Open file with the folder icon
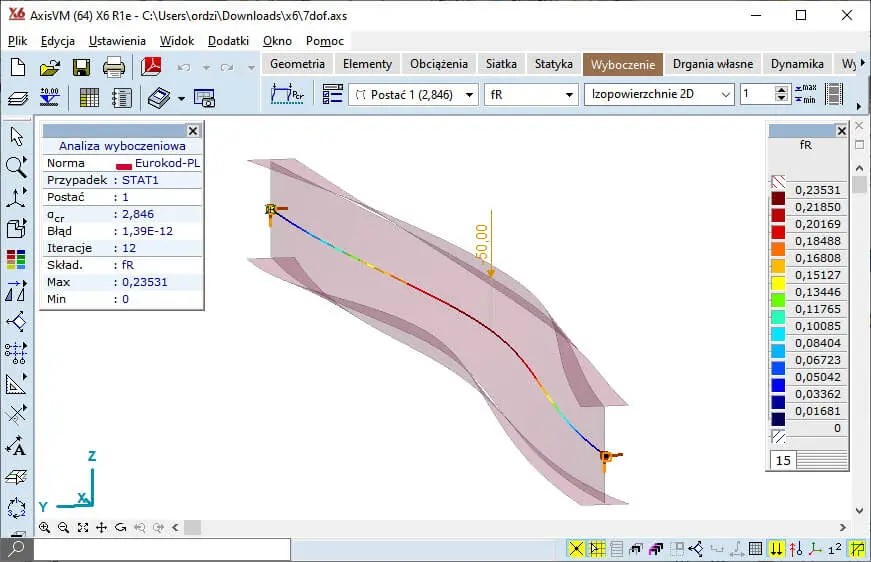This screenshot has height=562, width=871. (49, 68)
